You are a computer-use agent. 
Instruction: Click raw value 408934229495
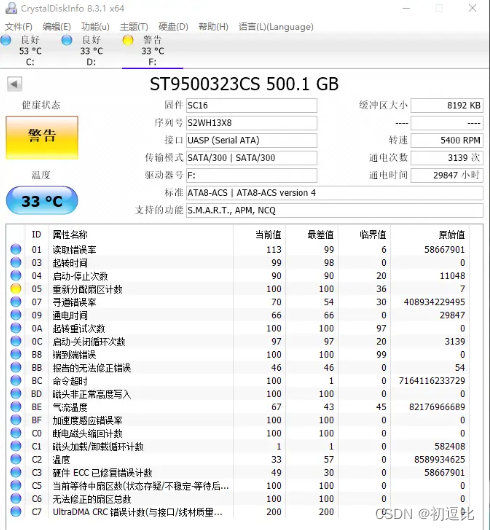(434, 302)
